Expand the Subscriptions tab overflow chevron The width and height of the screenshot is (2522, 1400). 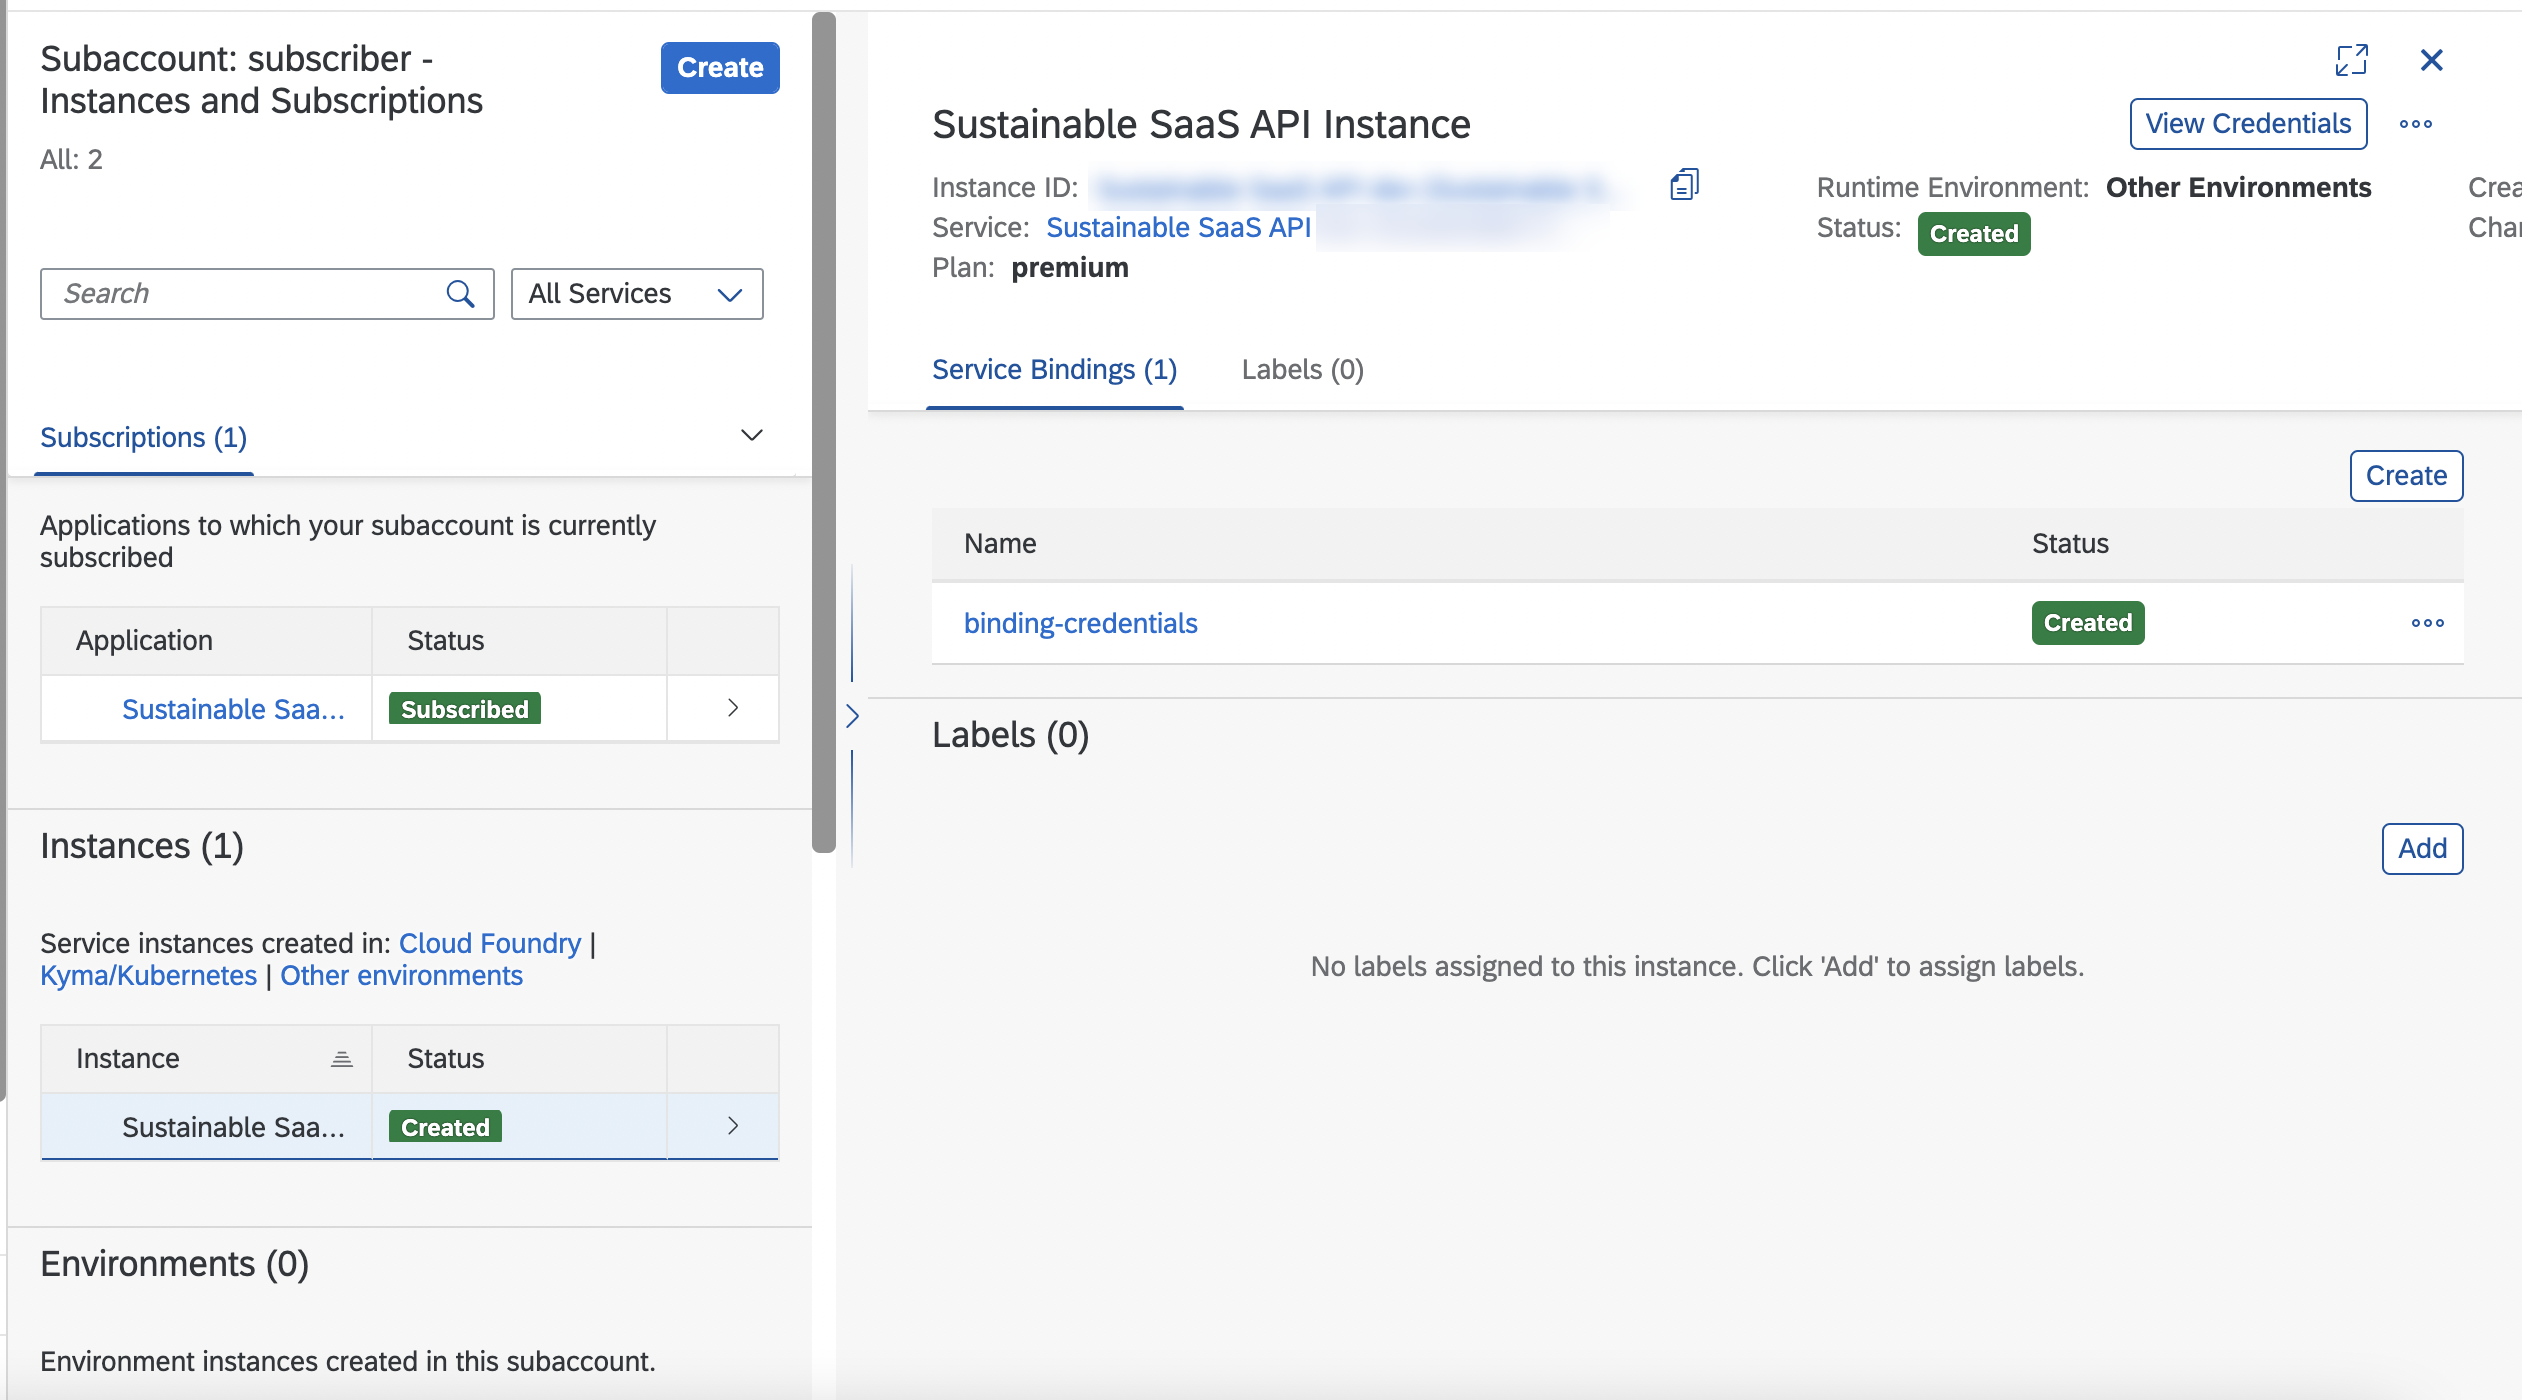(x=751, y=435)
